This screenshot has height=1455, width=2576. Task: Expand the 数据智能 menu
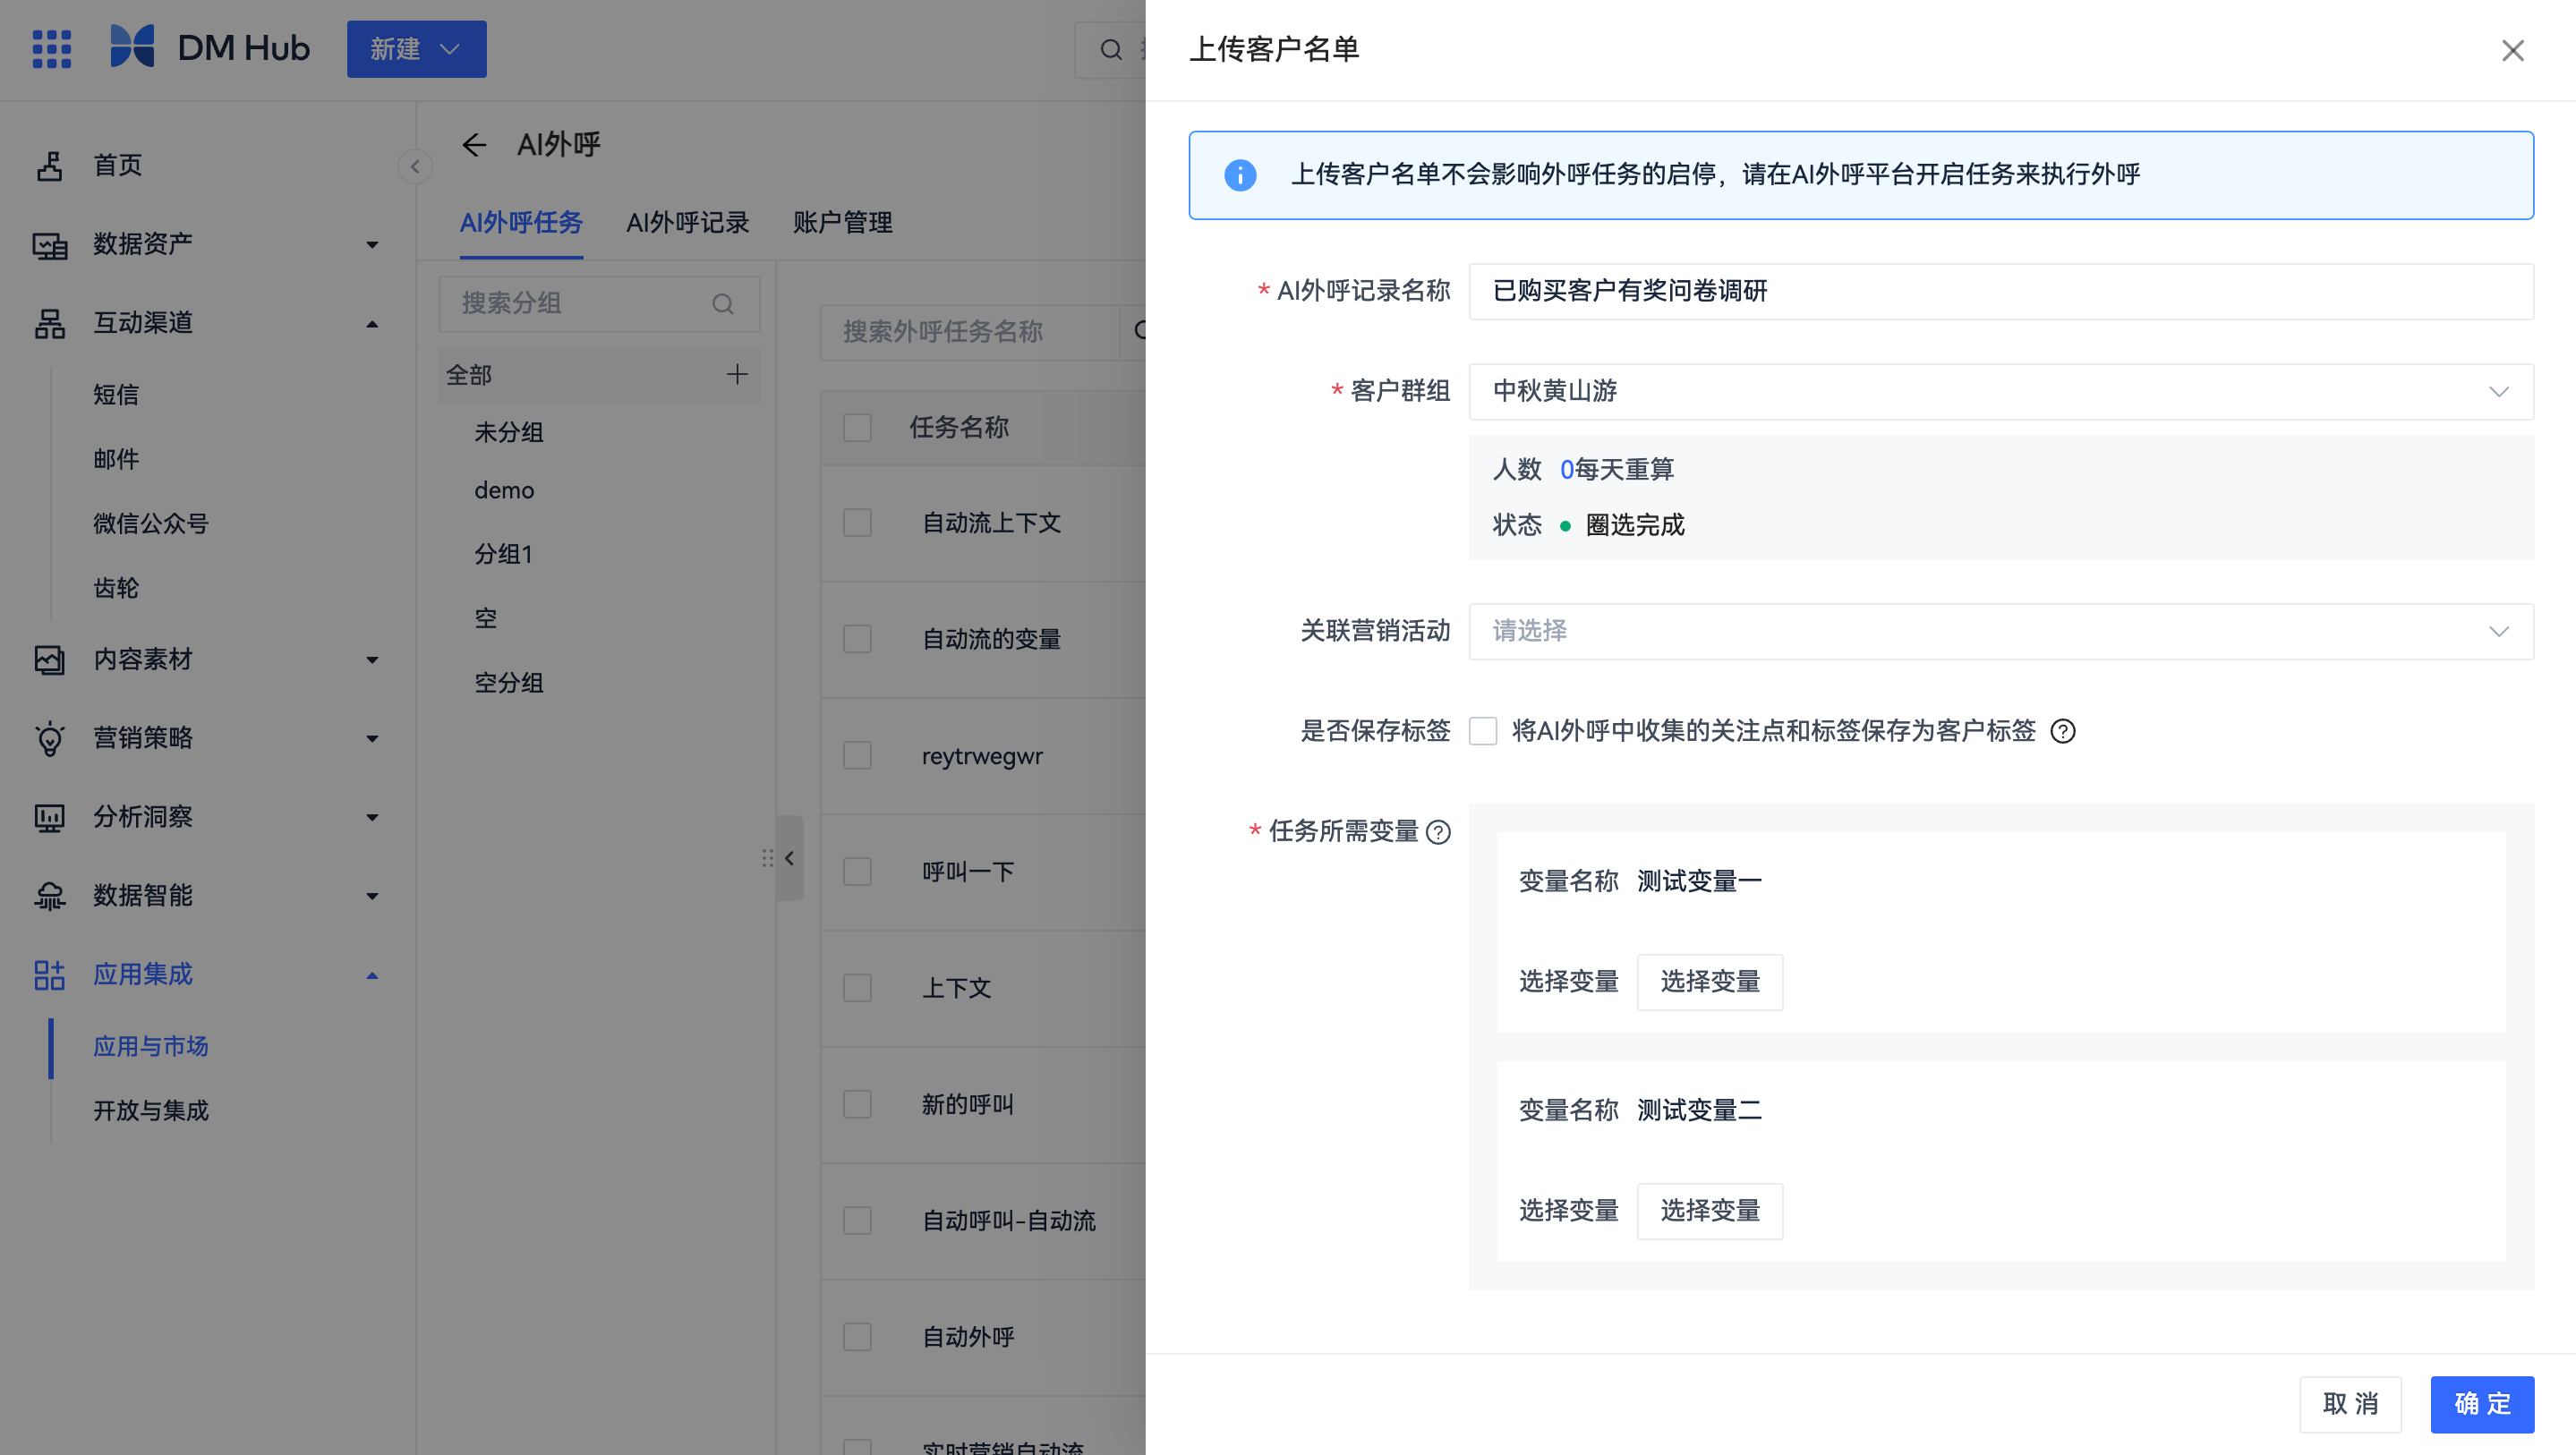coord(372,897)
